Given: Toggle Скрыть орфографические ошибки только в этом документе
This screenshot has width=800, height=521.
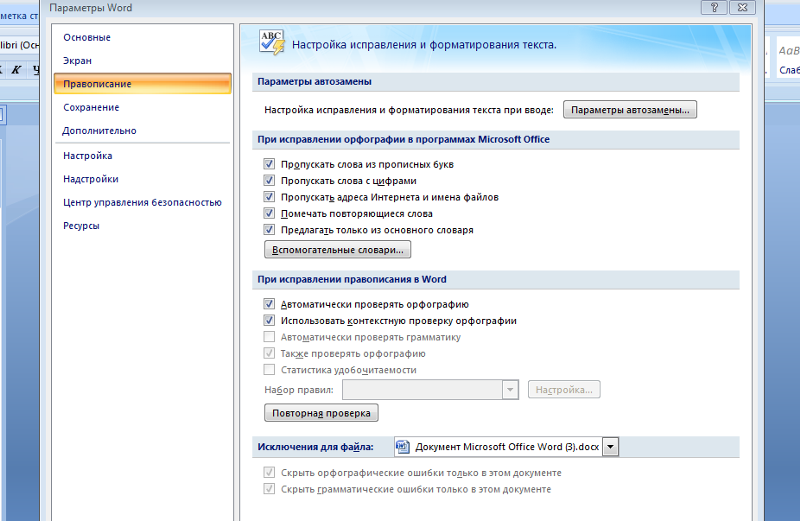Looking at the screenshot, I should pos(269,473).
